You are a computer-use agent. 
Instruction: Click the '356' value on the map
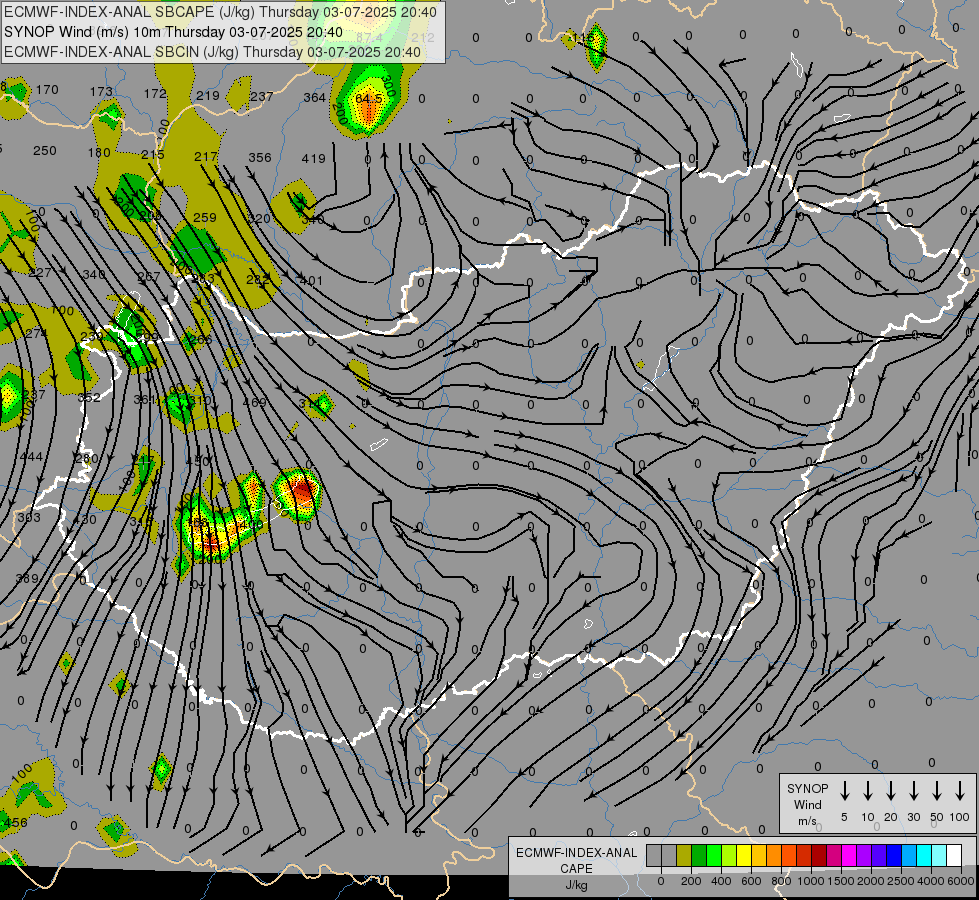pos(260,157)
